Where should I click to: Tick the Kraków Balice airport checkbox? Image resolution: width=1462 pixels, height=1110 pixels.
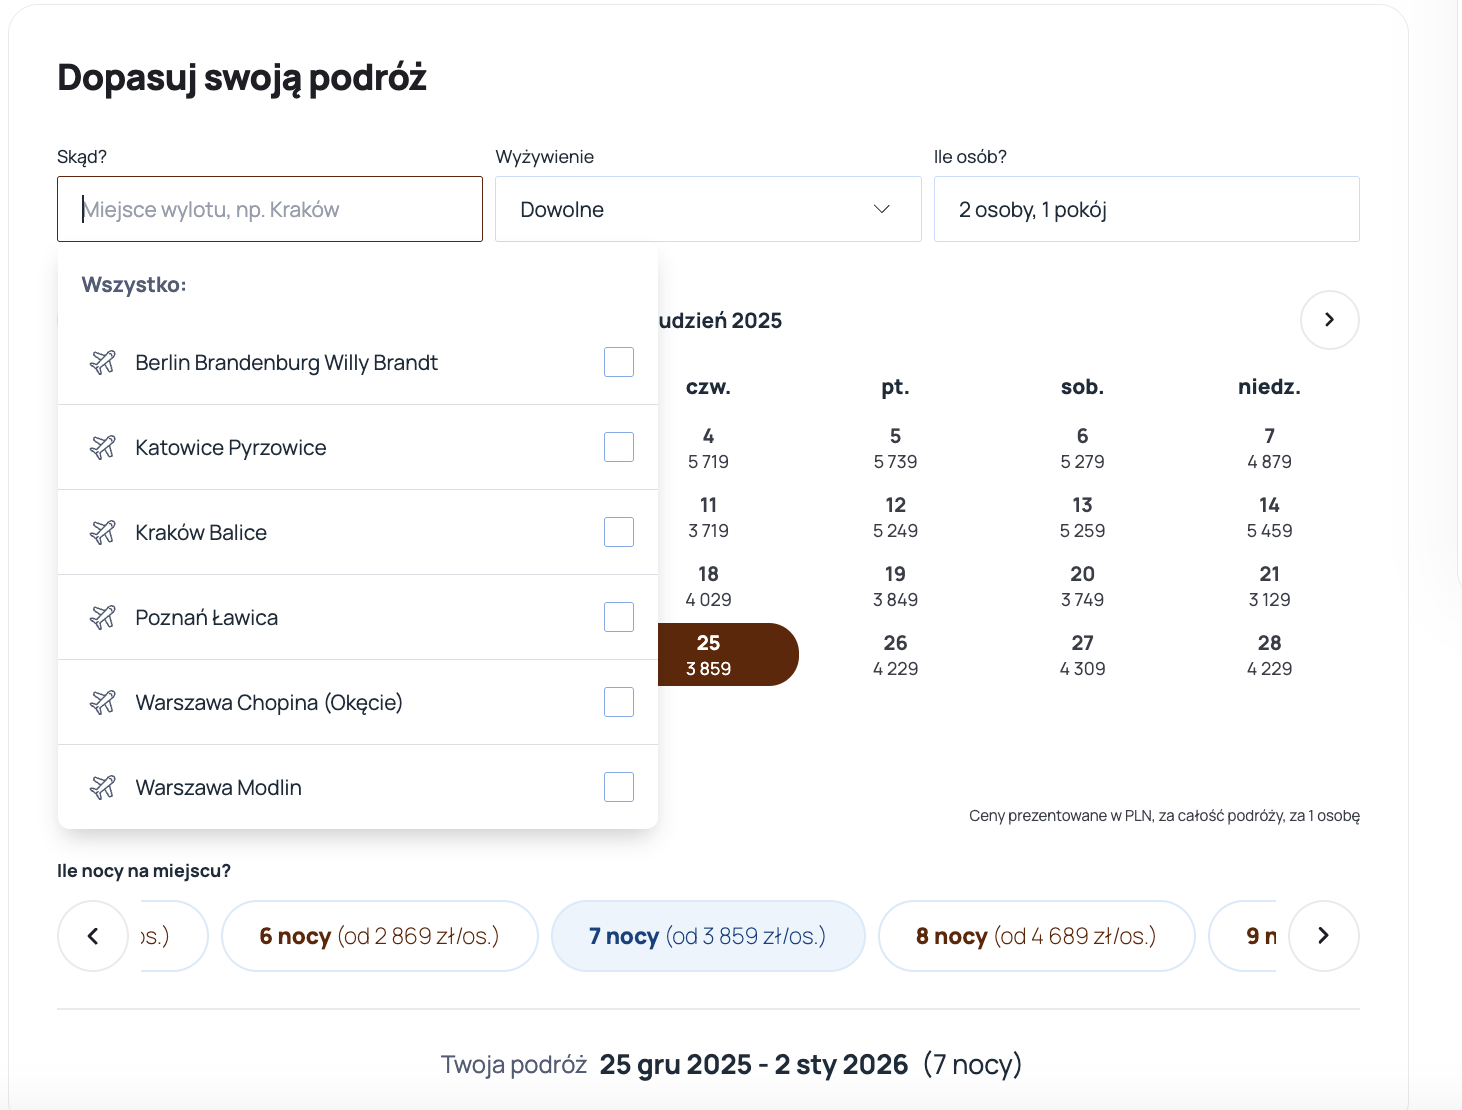pyautogui.click(x=618, y=532)
